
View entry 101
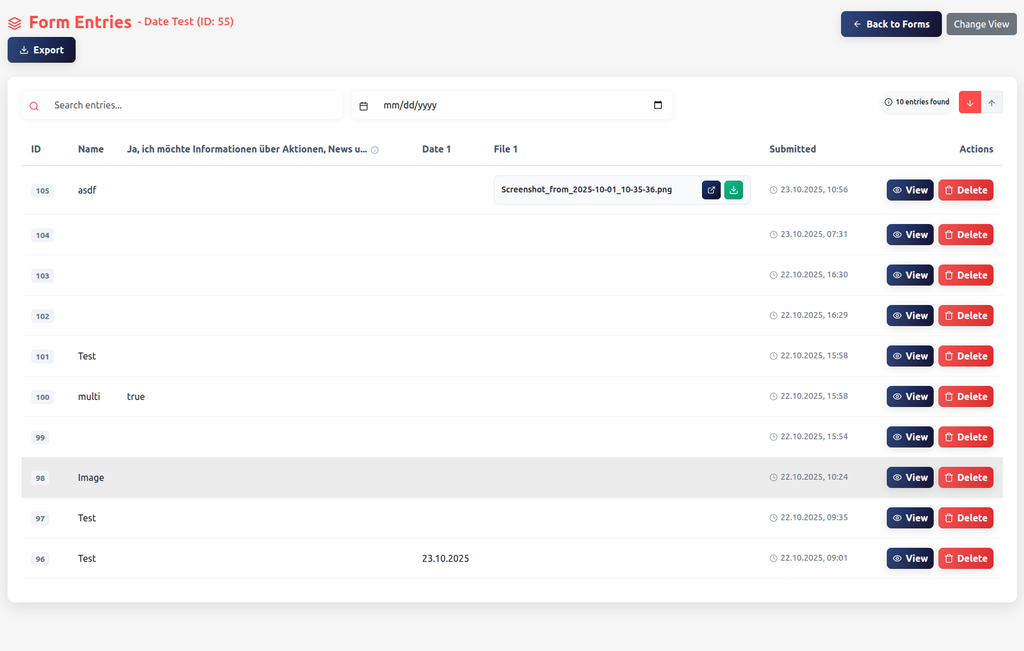(x=910, y=356)
